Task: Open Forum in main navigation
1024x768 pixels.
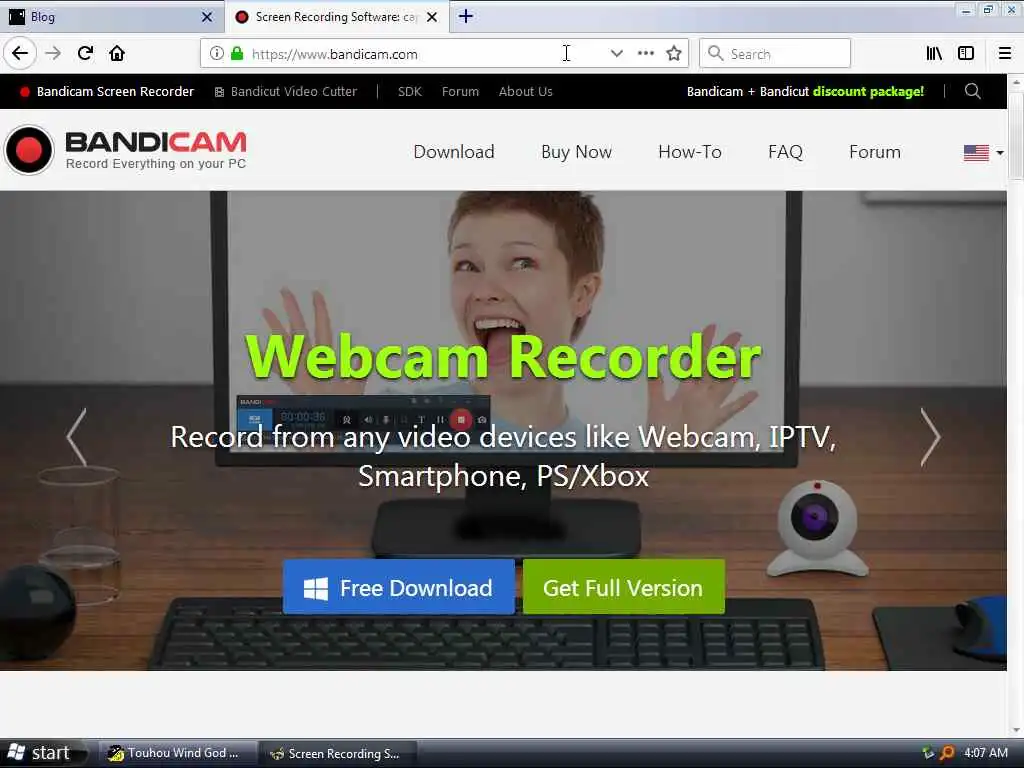Action: (874, 152)
